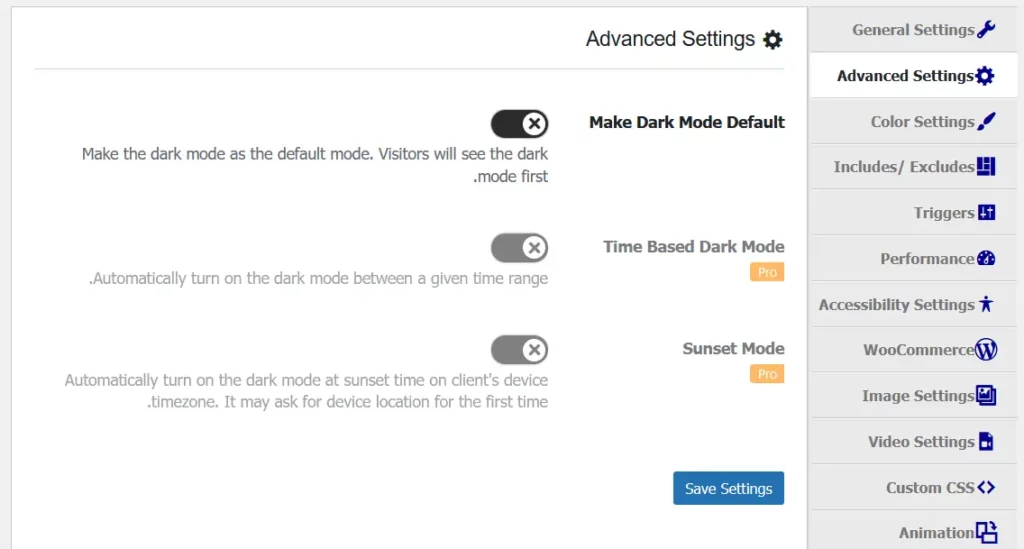Screen dimensions: 1024x549
Task: Click the Custom CSS code brackets icon
Action: tap(986, 488)
